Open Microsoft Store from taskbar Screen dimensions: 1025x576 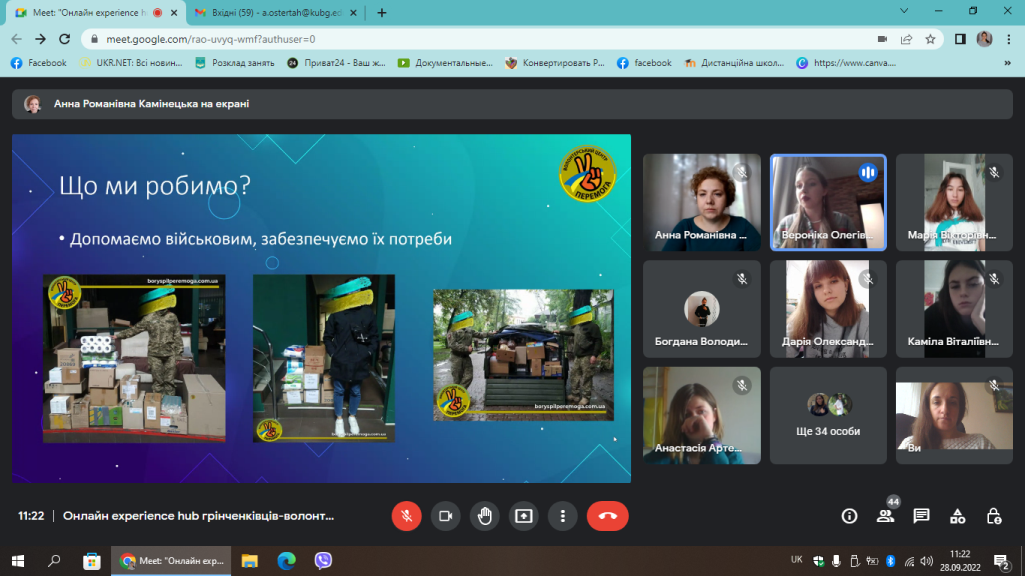(x=92, y=561)
